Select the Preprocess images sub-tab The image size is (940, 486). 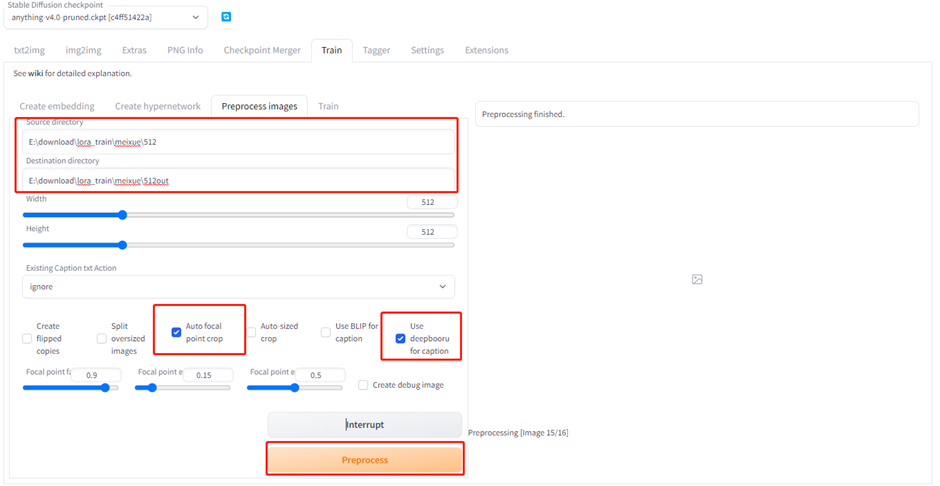(259, 106)
